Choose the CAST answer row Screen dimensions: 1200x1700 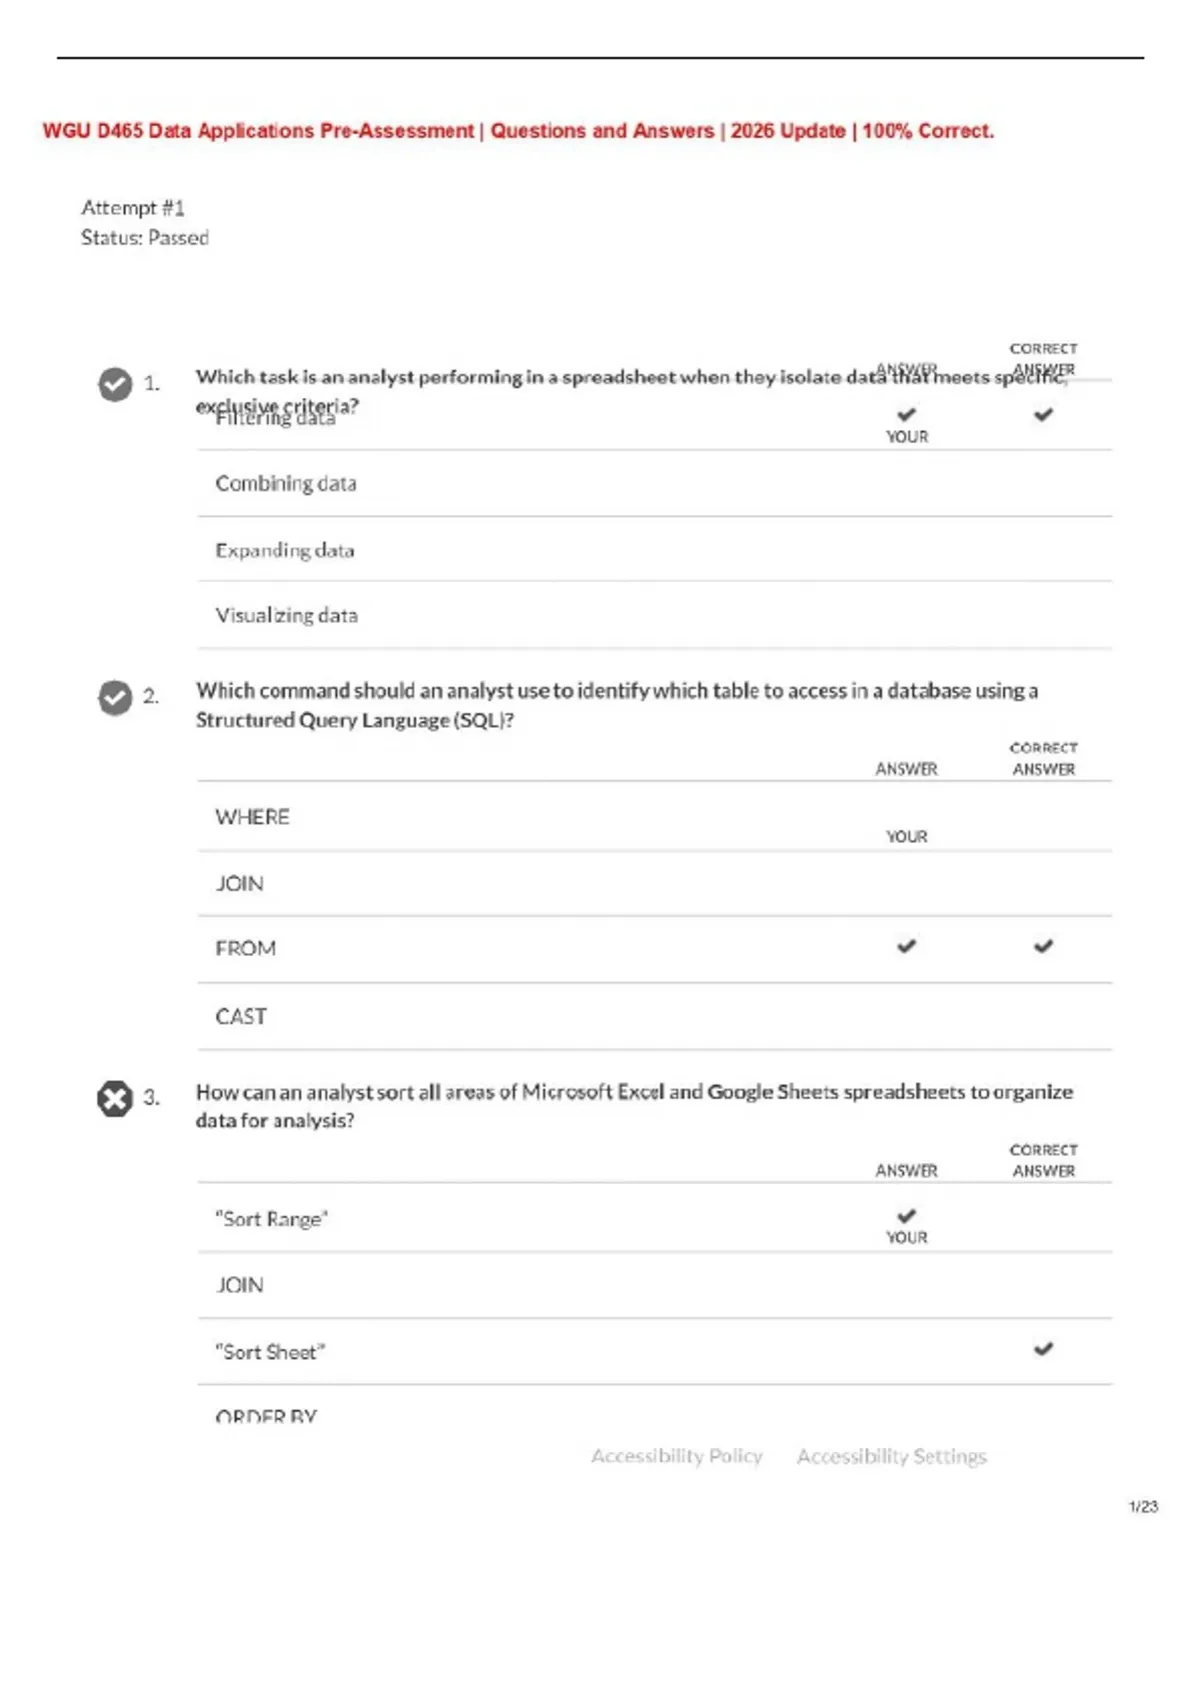tap(241, 1017)
